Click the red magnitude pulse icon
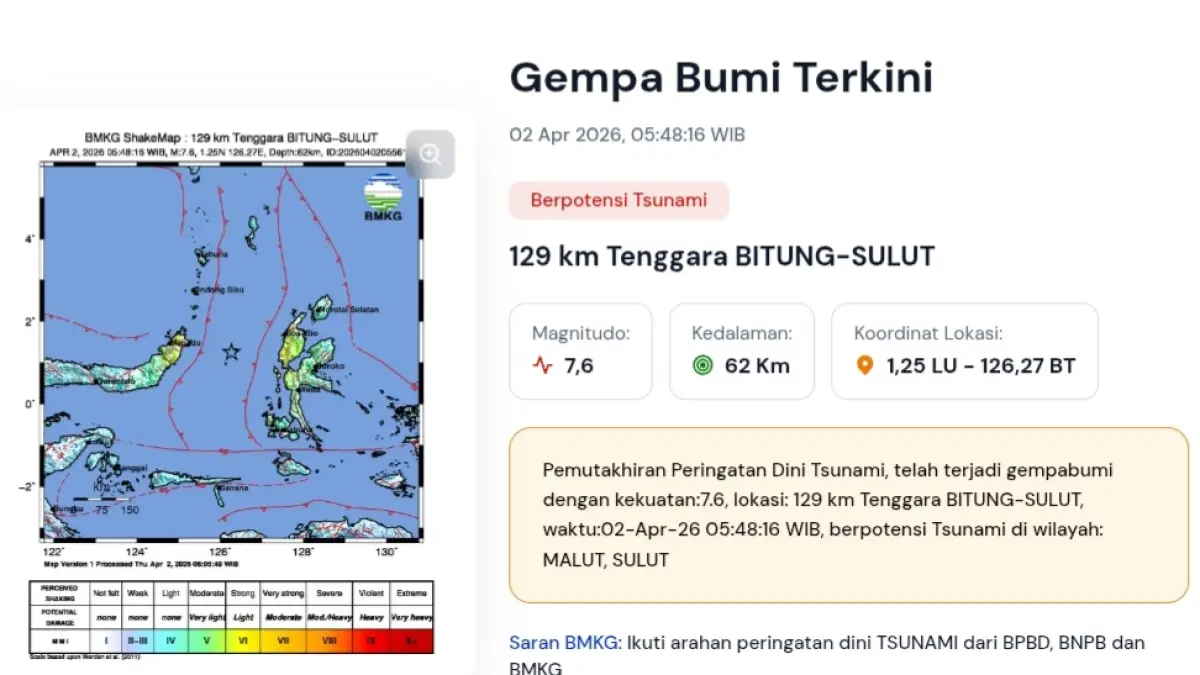 click(x=543, y=366)
